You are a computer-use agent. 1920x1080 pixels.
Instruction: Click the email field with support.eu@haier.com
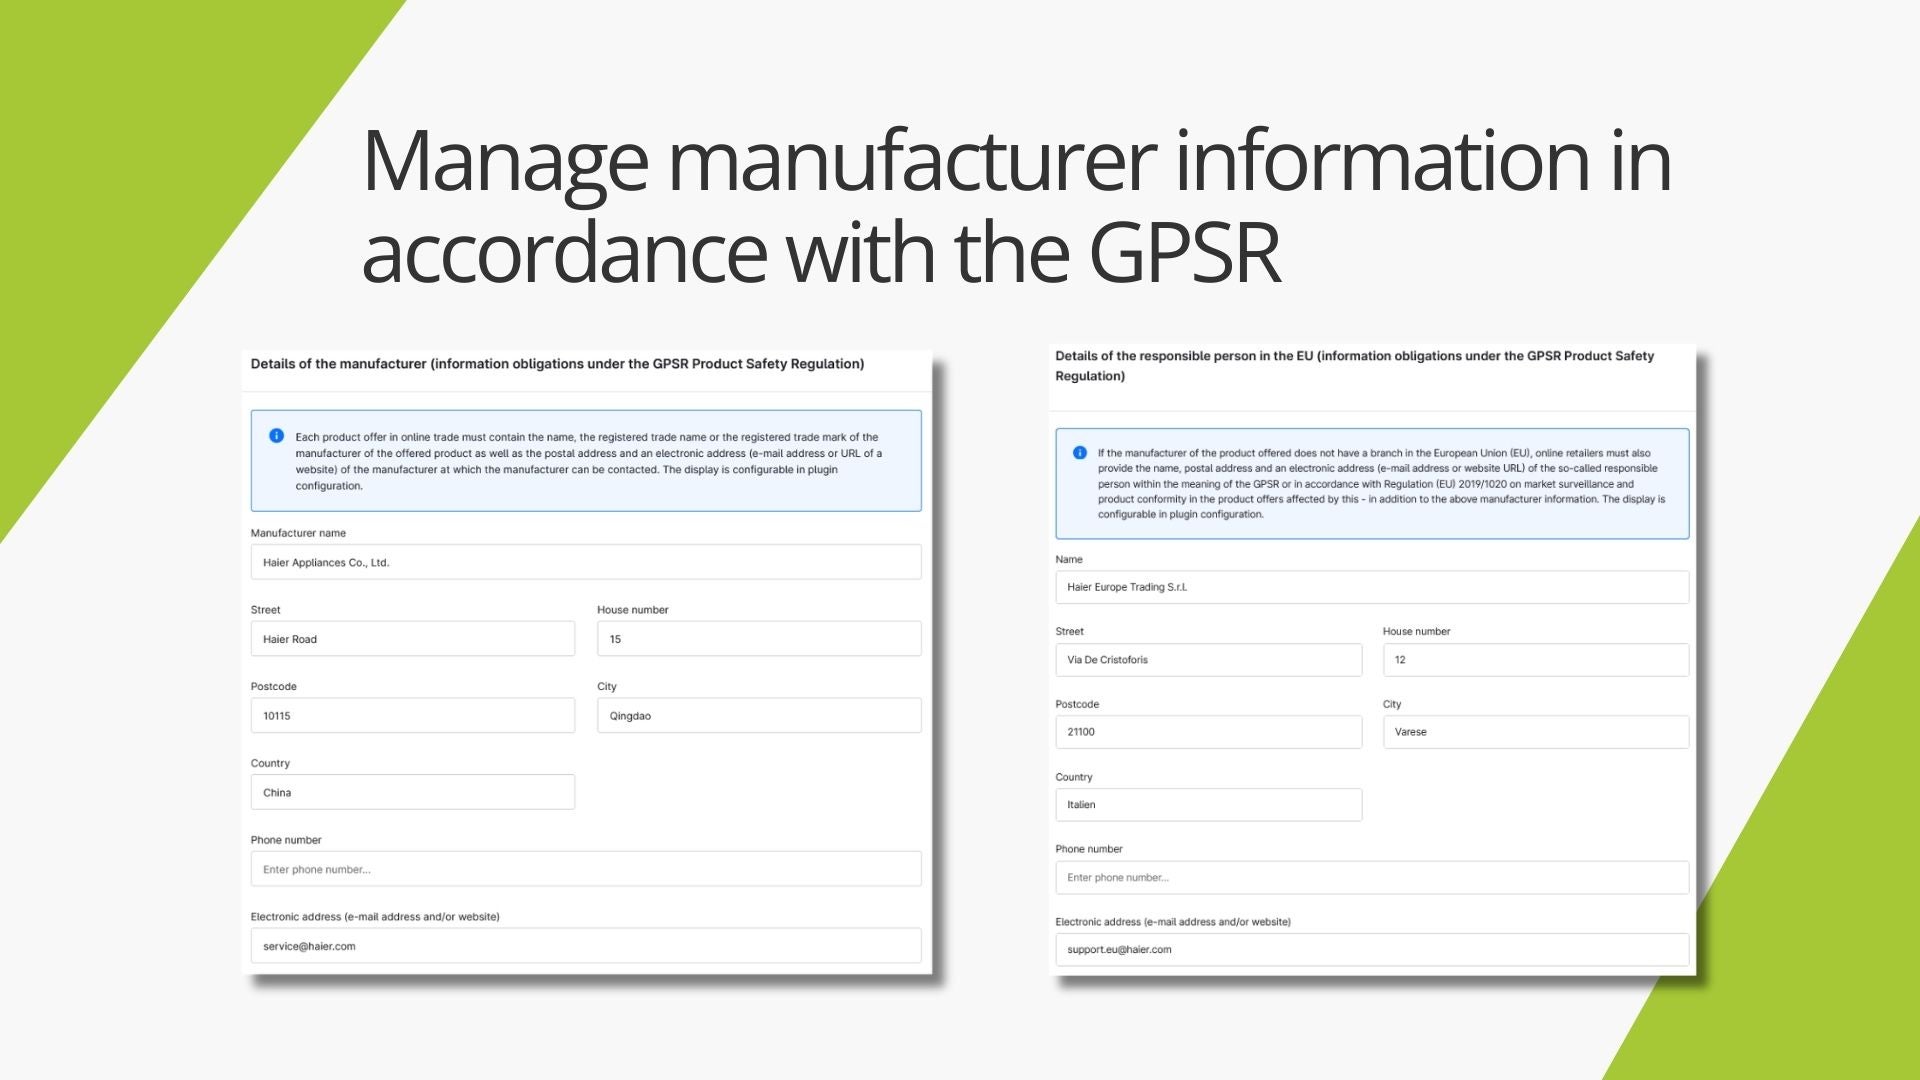[1371, 950]
